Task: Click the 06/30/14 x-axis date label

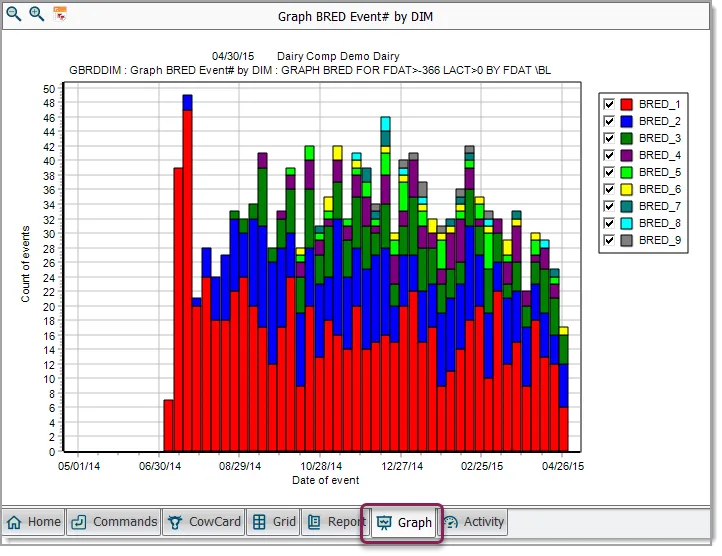Action: click(160, 466)
